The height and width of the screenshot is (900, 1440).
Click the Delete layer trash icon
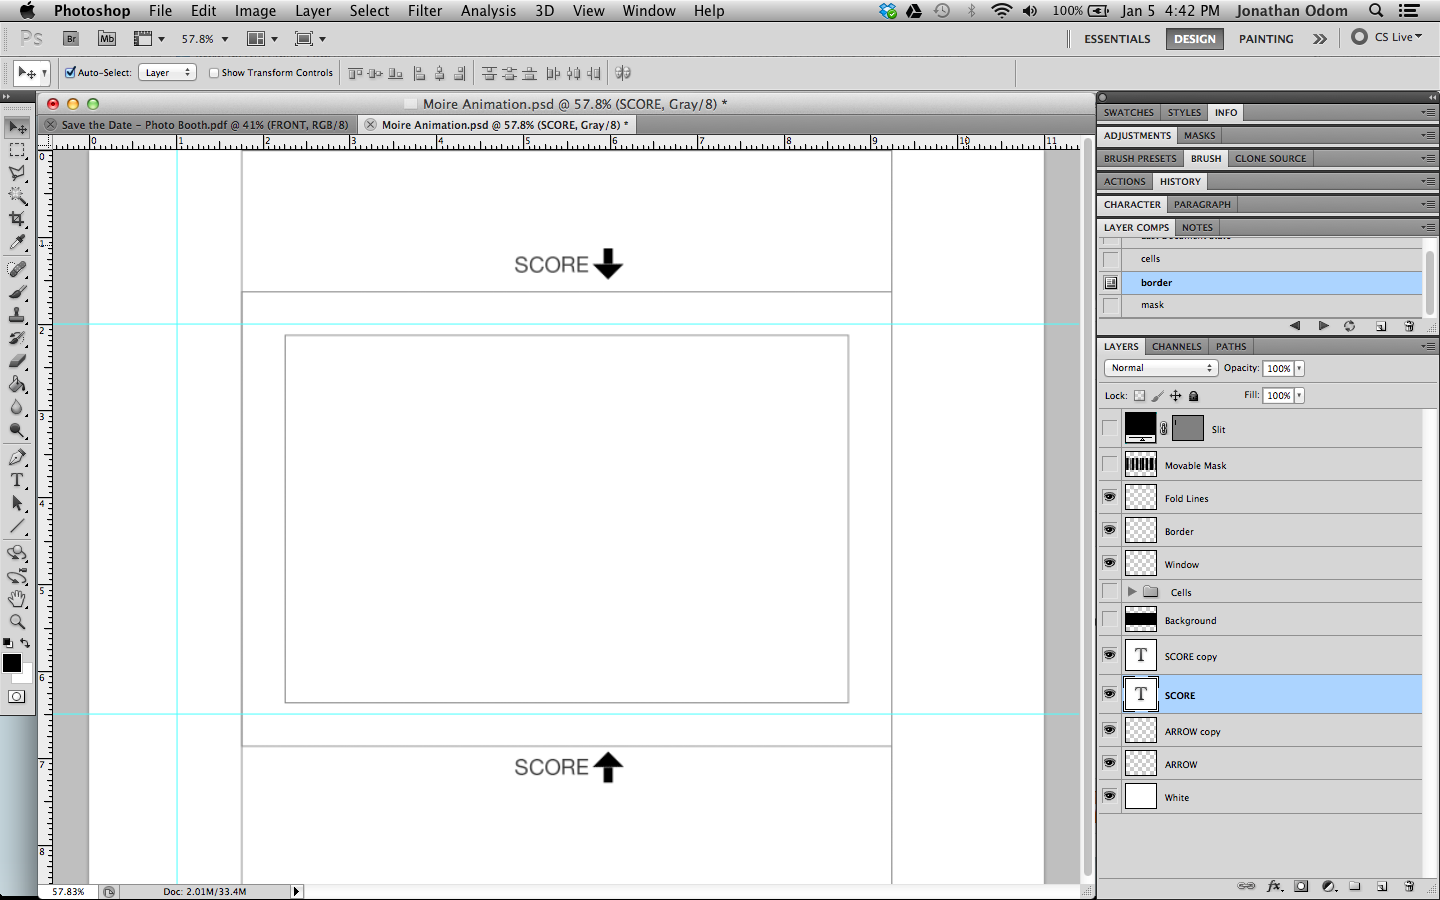pyautogui.click(x=1409, y=886)
